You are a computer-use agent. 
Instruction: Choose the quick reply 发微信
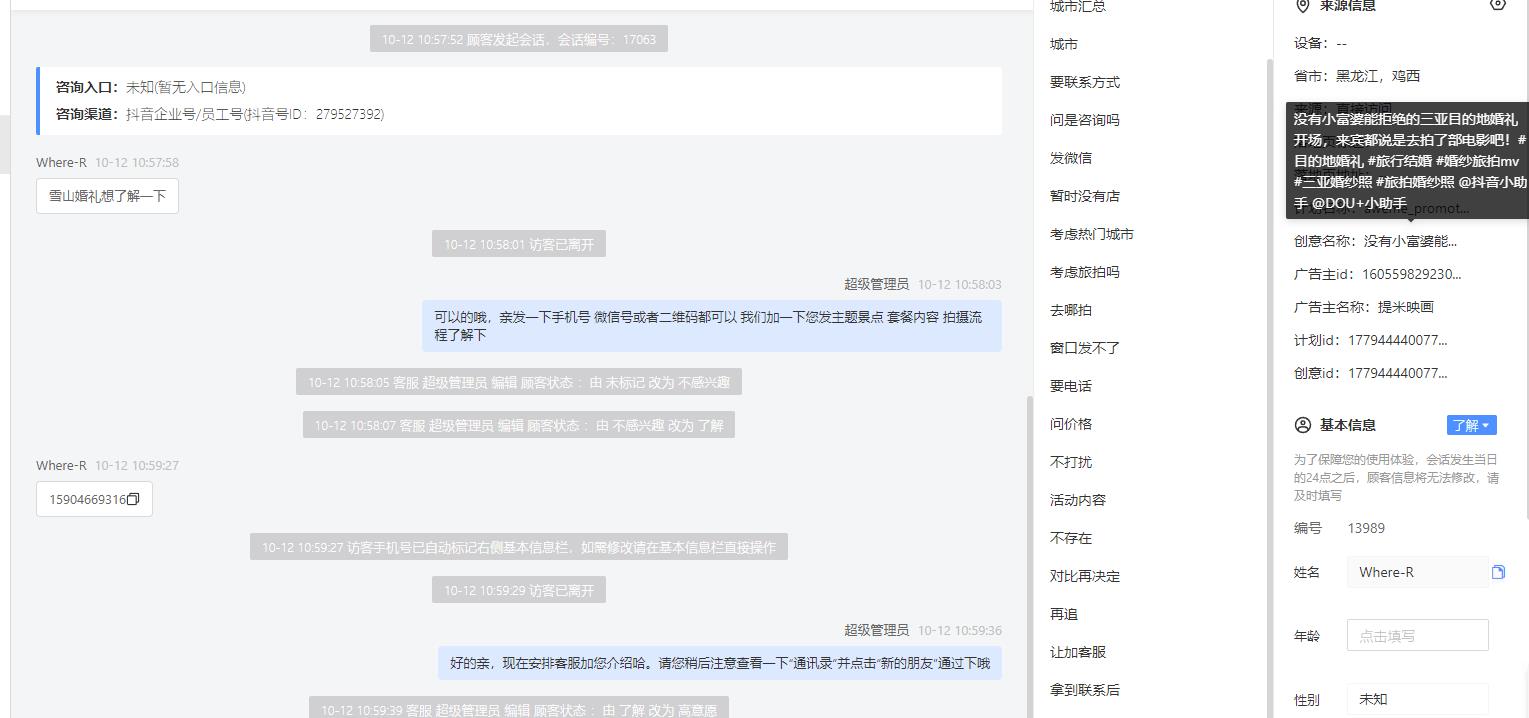click(x=1071, y=158)
